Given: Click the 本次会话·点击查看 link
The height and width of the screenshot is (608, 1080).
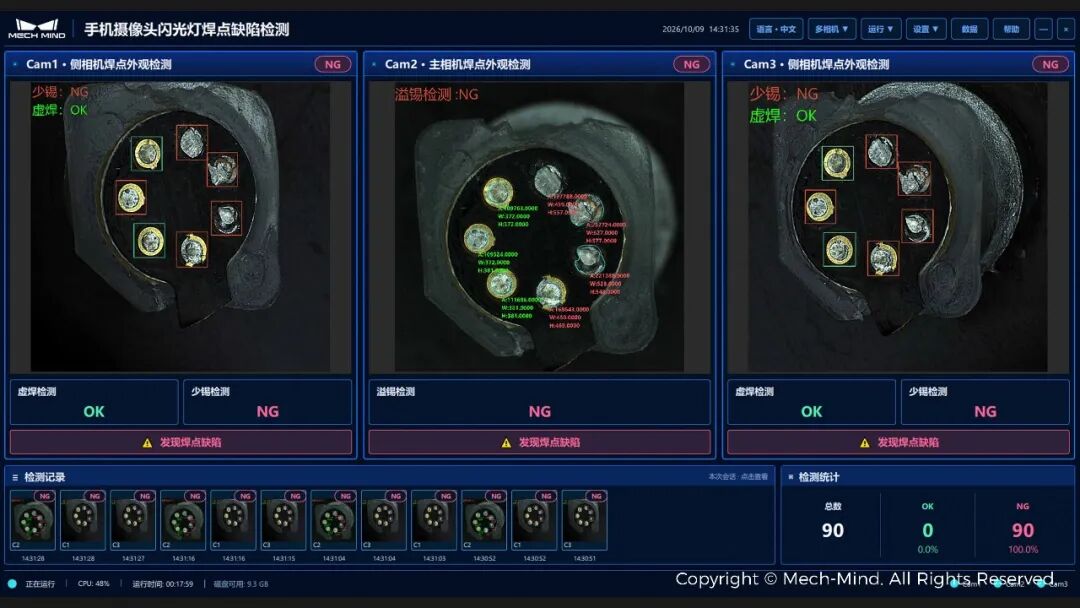Looking at the screenshot, I should (x=738, y=476).
